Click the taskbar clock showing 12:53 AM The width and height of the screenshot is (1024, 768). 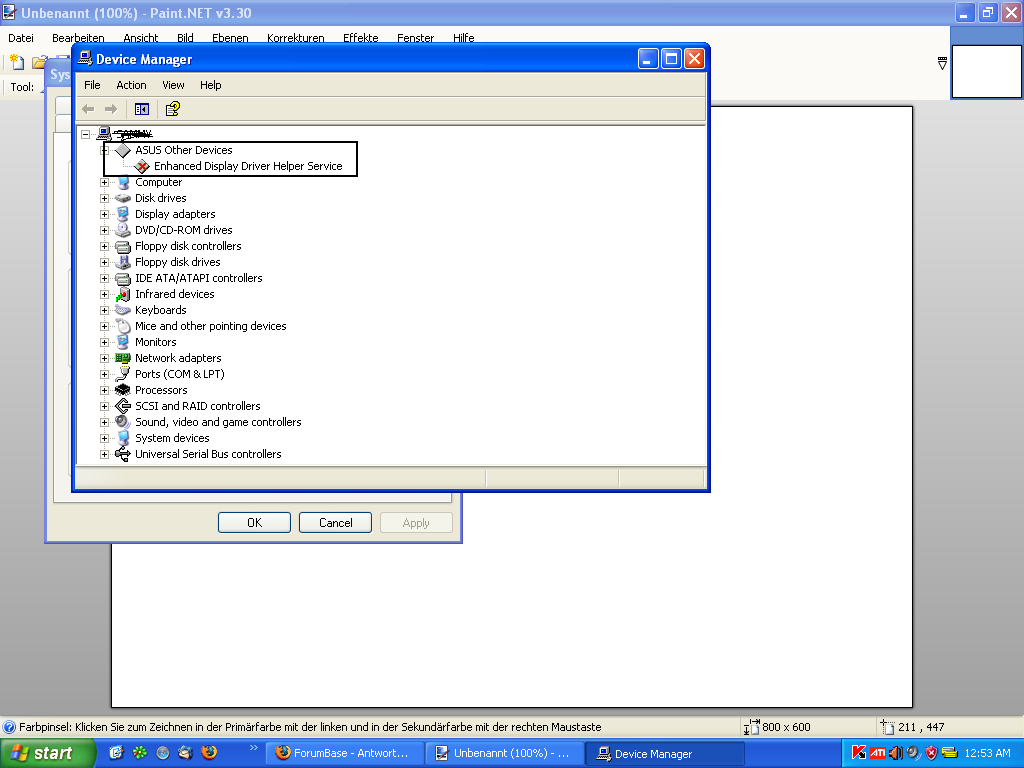point(987,753)
